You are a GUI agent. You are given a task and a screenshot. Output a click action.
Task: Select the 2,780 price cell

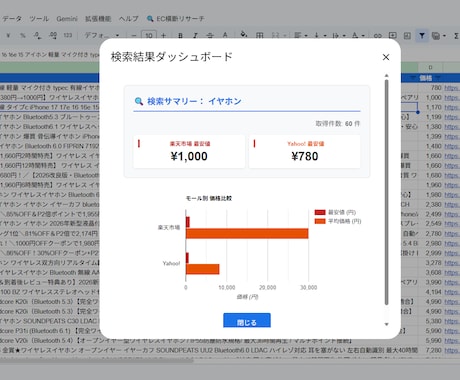coord(430,234)
